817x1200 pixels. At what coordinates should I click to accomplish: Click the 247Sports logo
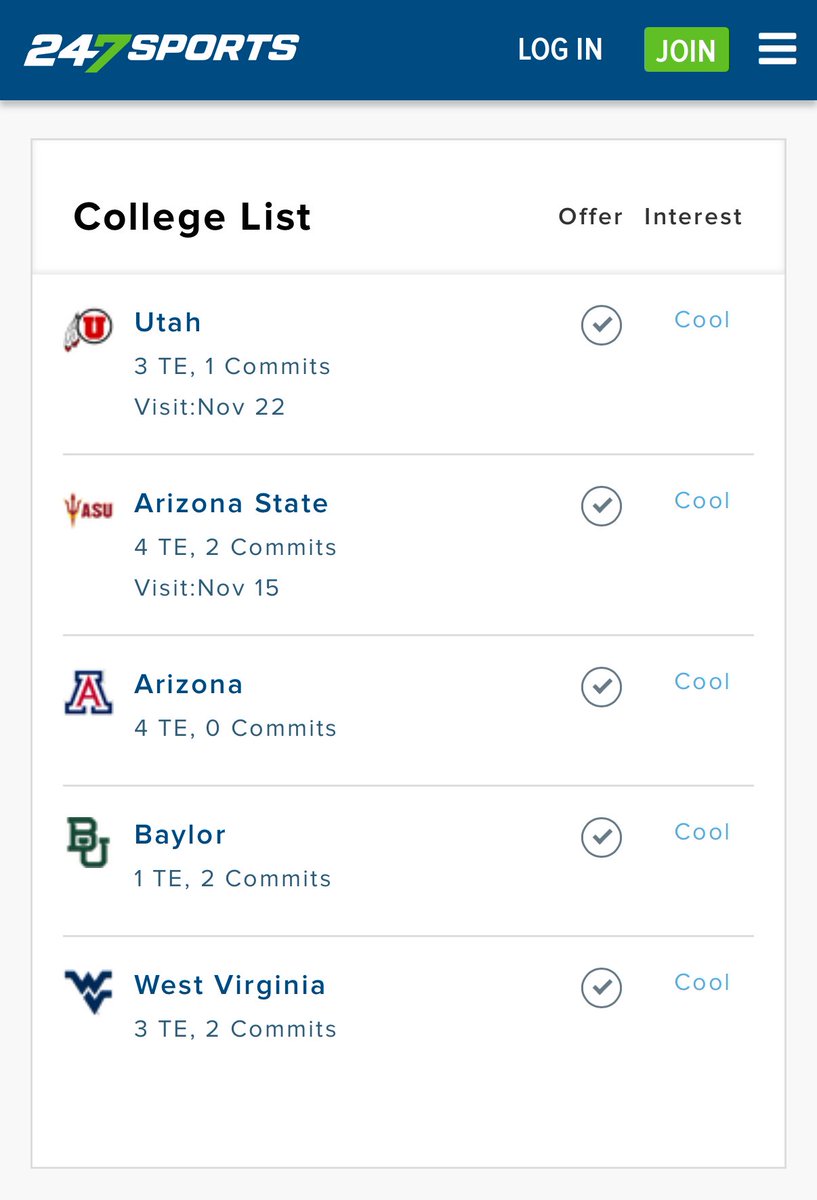click(x=162, y=49)
